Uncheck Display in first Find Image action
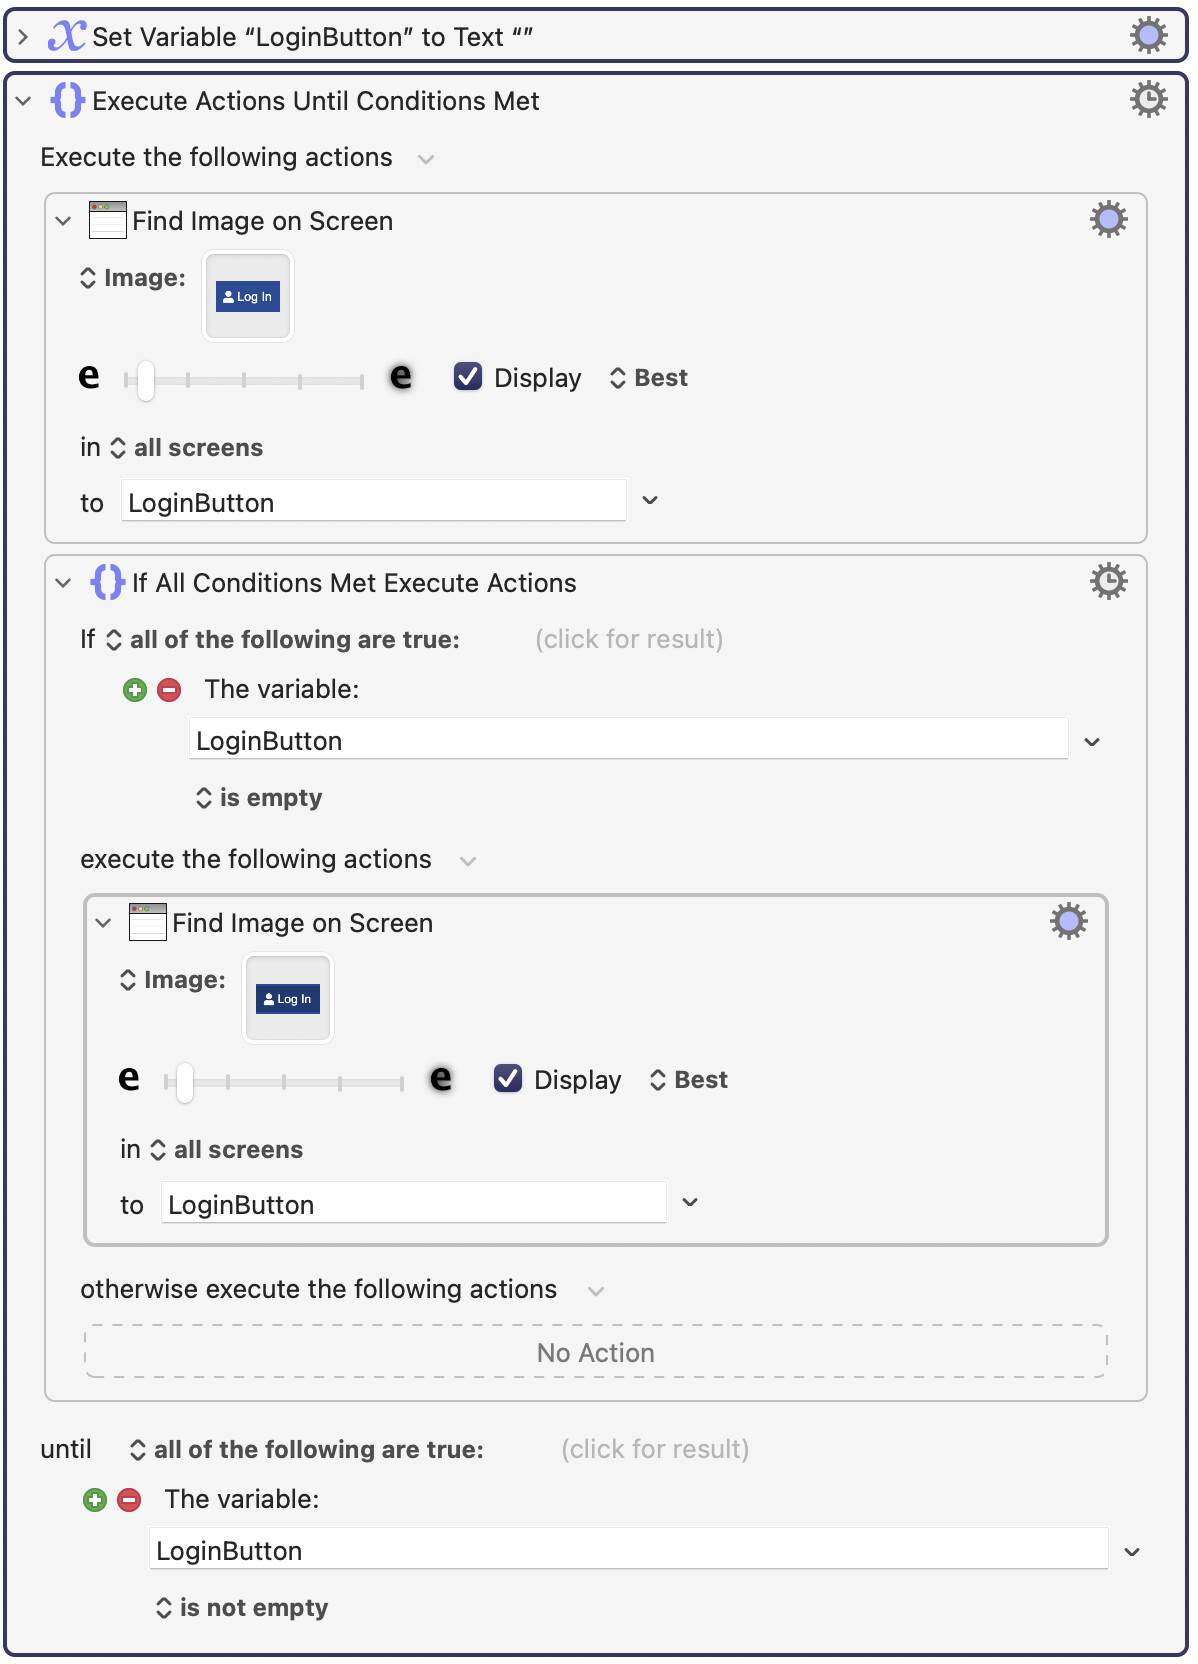The image size is (1198, 1664). (x=468, y=376)
